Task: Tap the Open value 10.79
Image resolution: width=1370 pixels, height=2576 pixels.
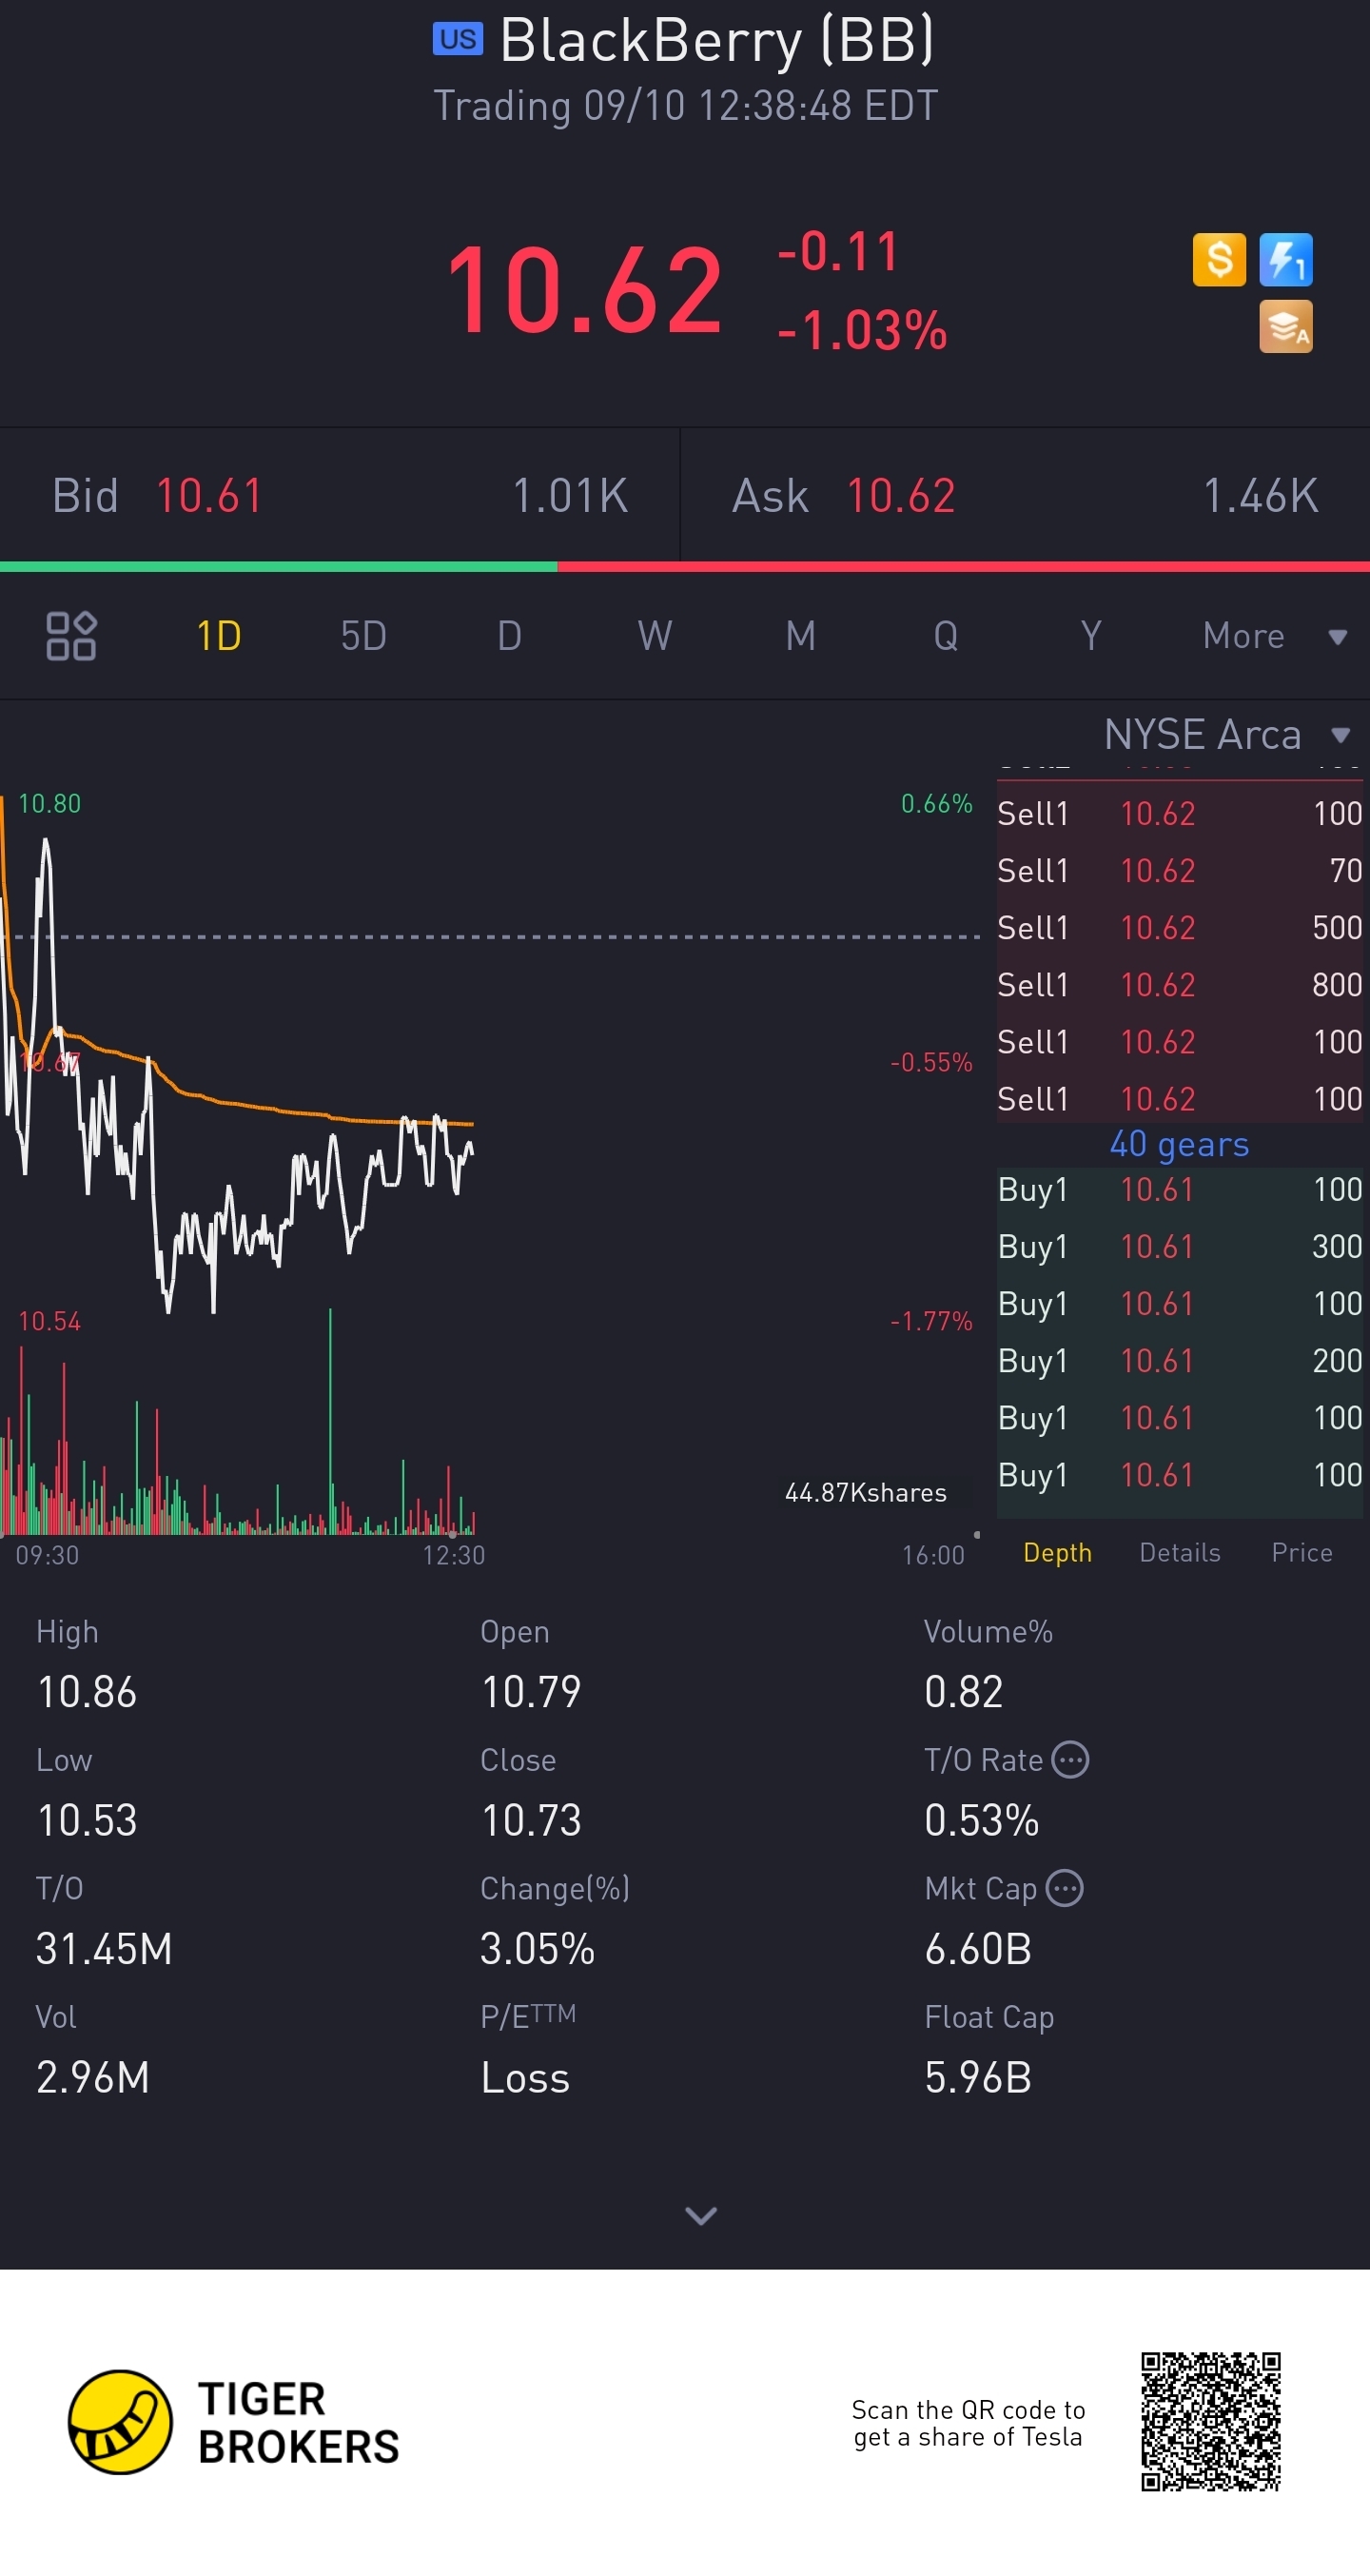Action: 531,1692
